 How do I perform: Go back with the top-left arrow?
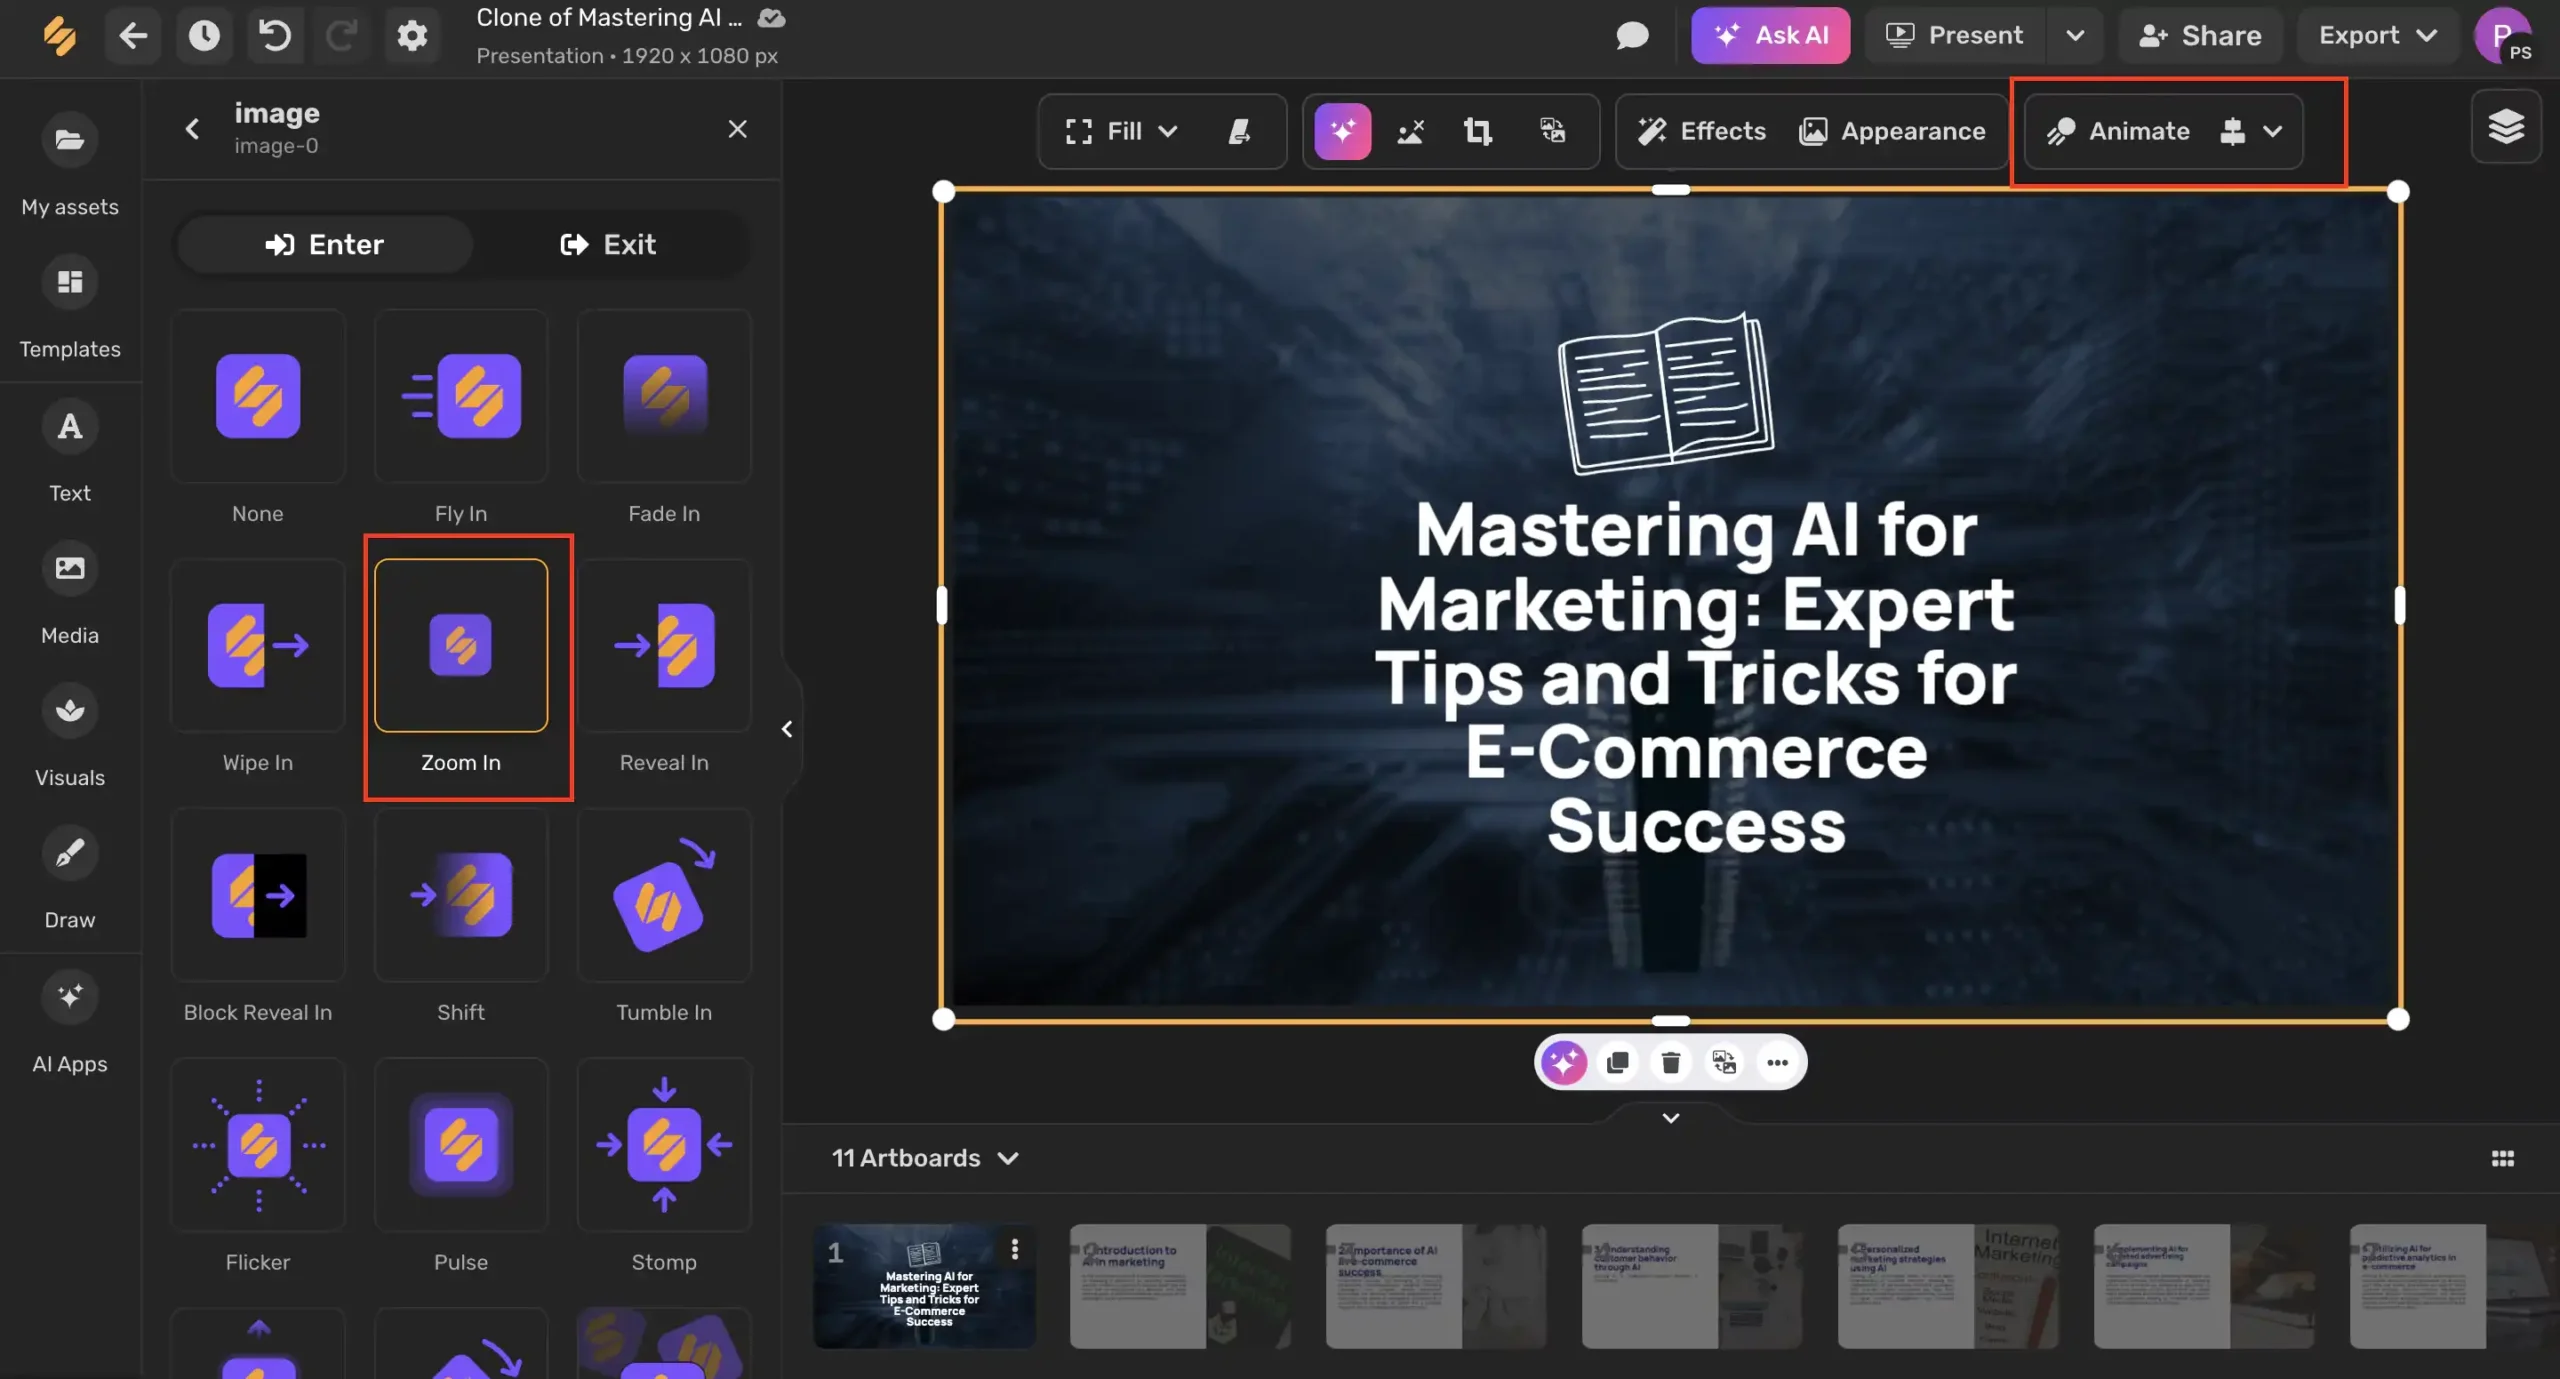coord(133,36)
